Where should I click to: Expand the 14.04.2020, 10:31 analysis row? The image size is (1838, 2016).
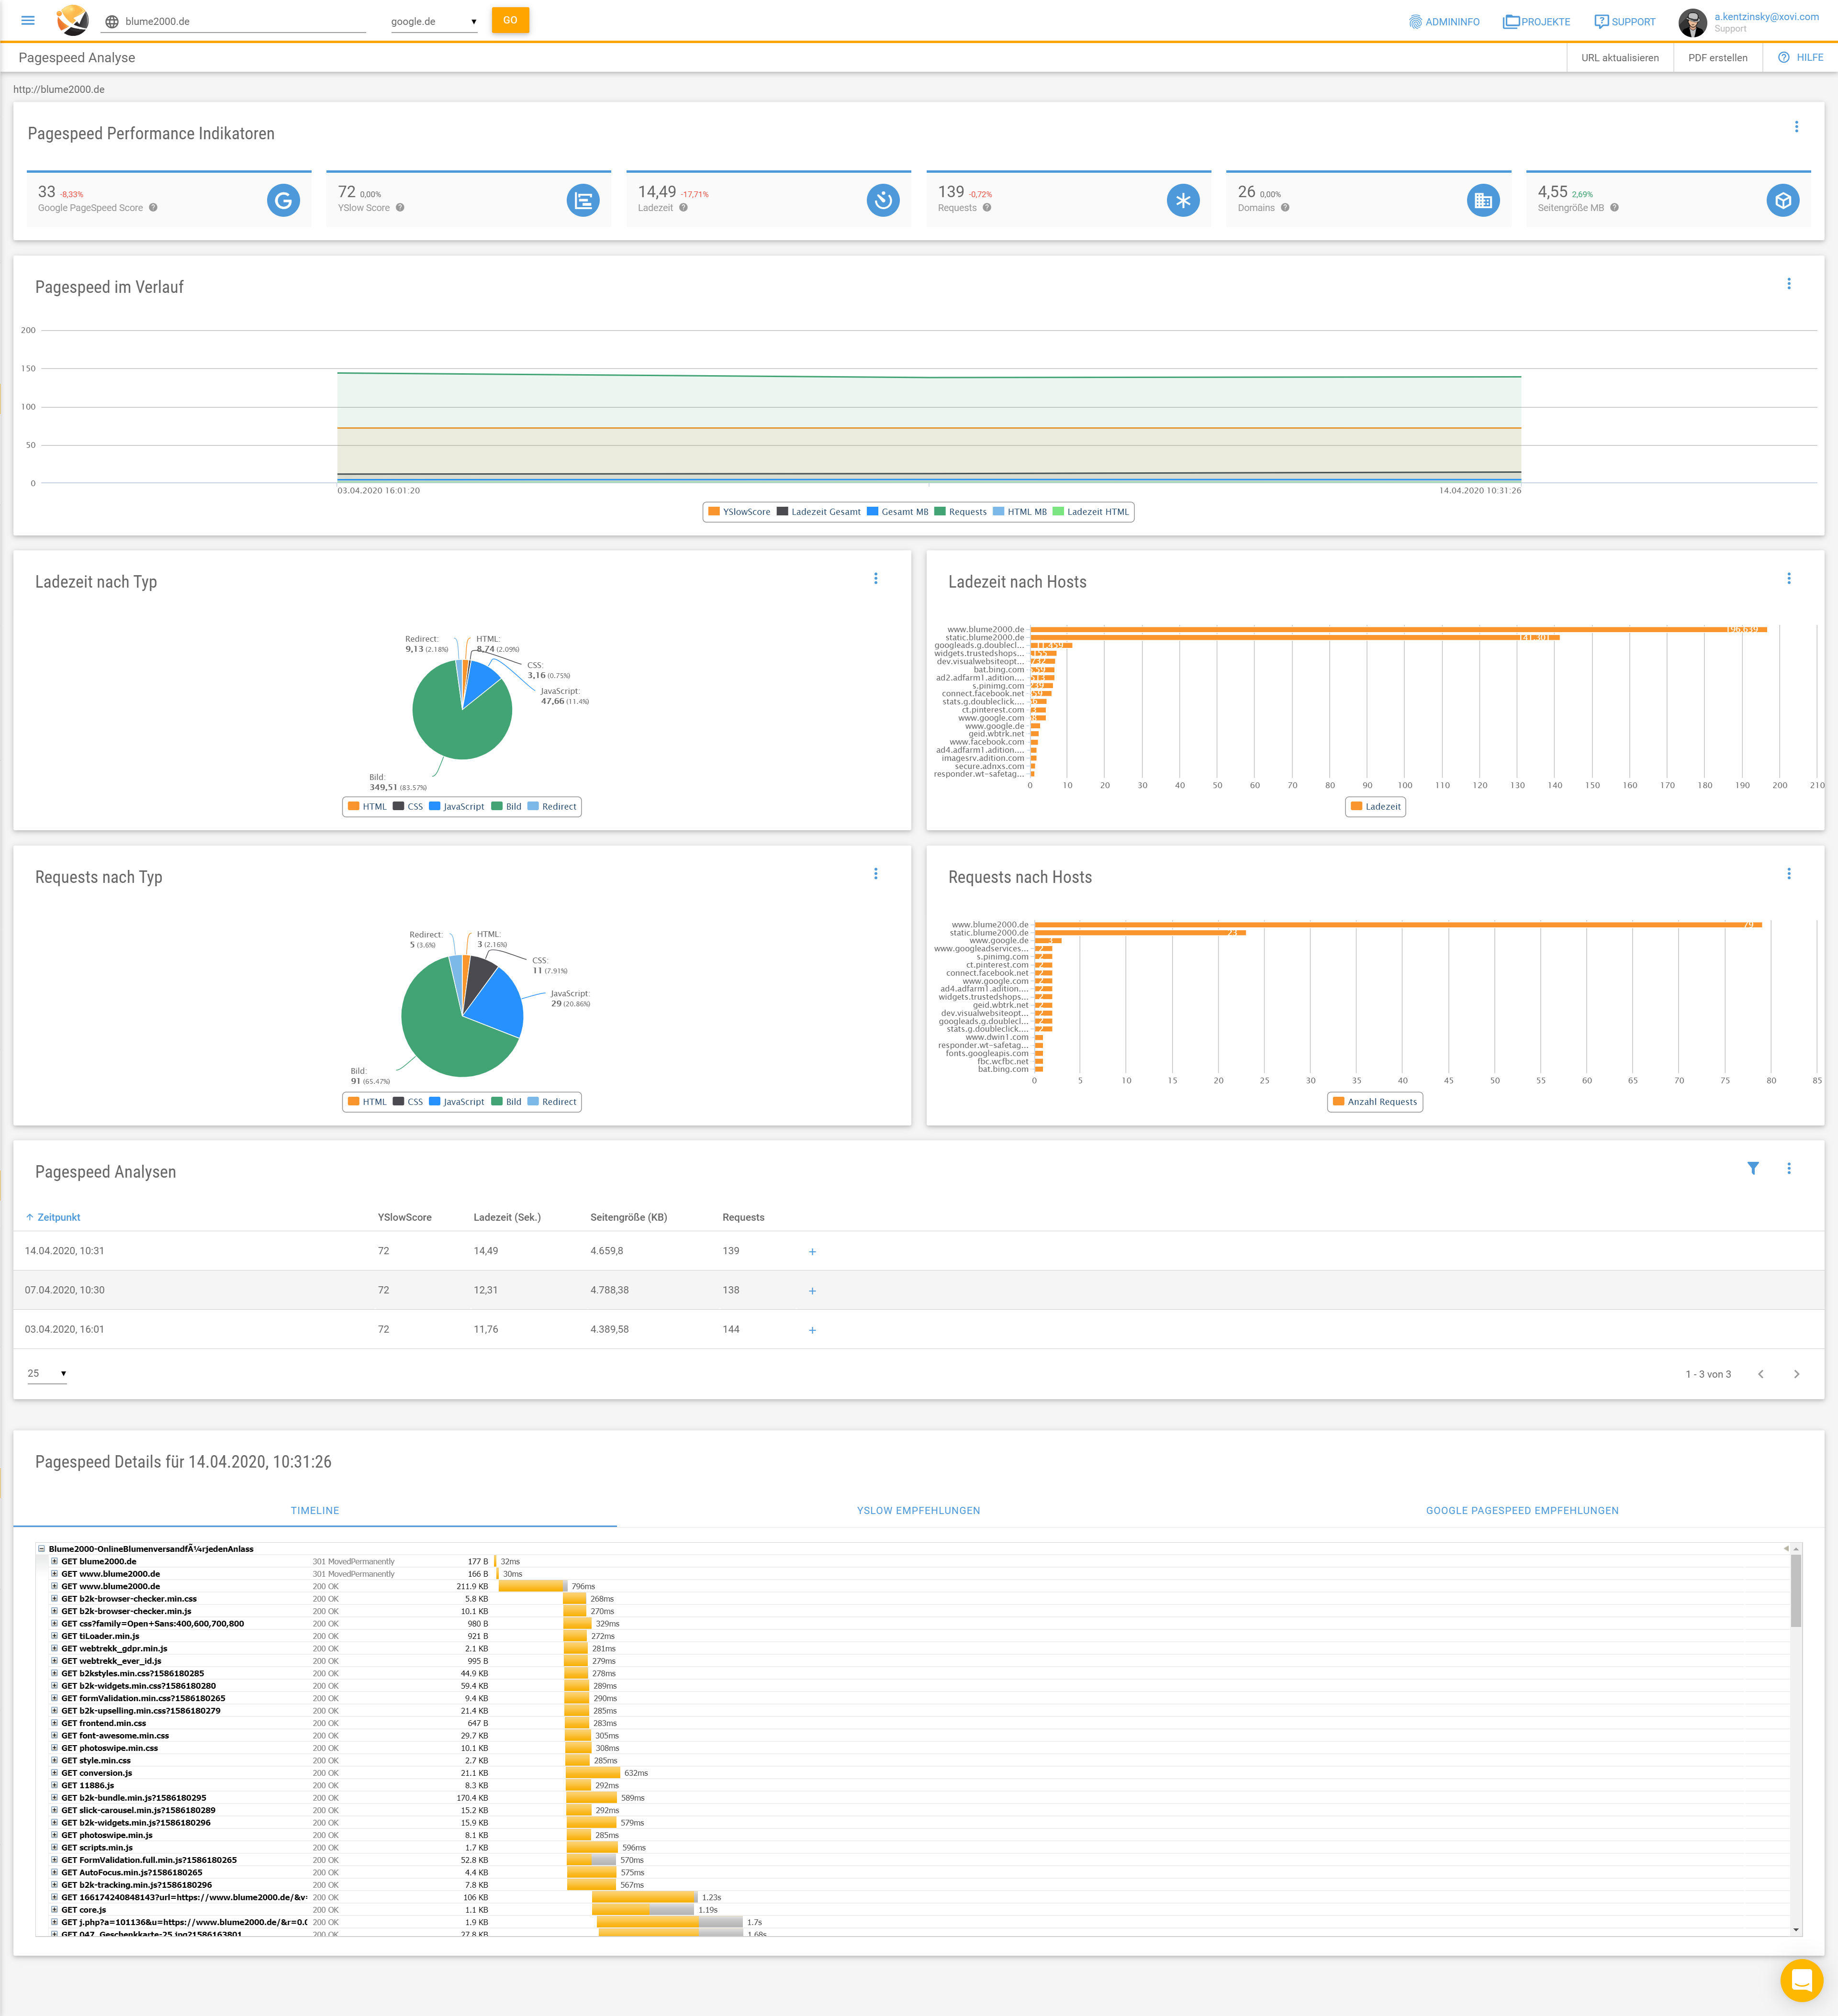coord(812,1251)
